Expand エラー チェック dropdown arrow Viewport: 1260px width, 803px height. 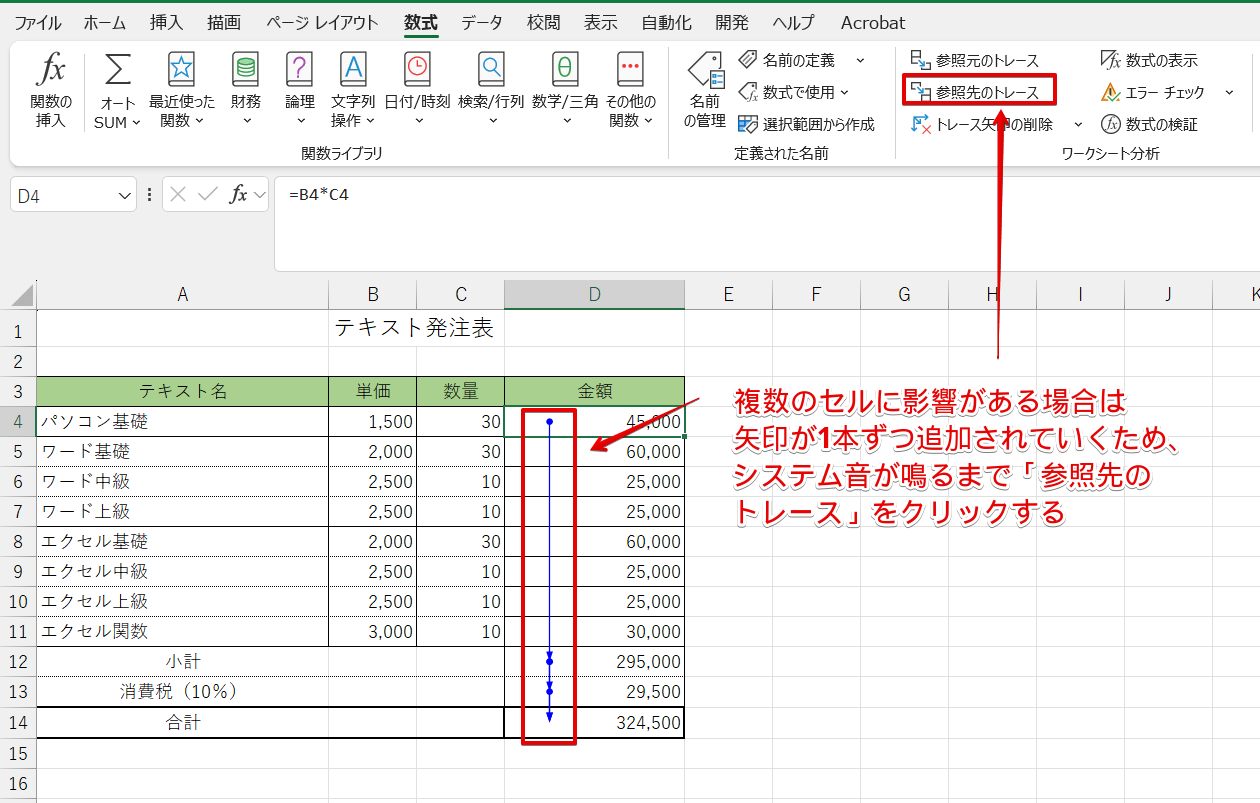tap(1228, 92)
